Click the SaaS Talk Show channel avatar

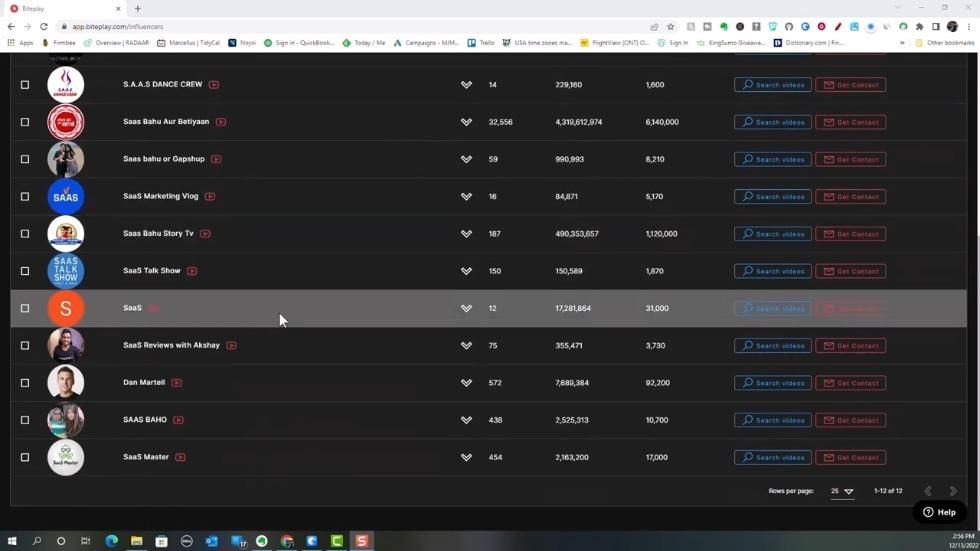66,271
